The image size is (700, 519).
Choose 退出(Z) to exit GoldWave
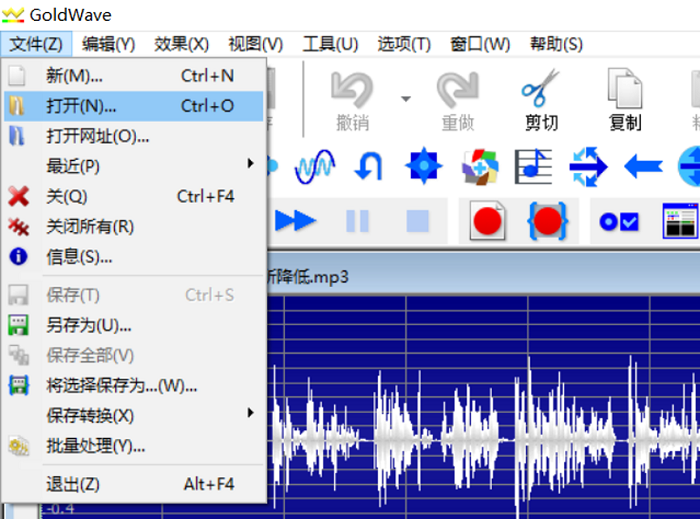coord(133,484)
